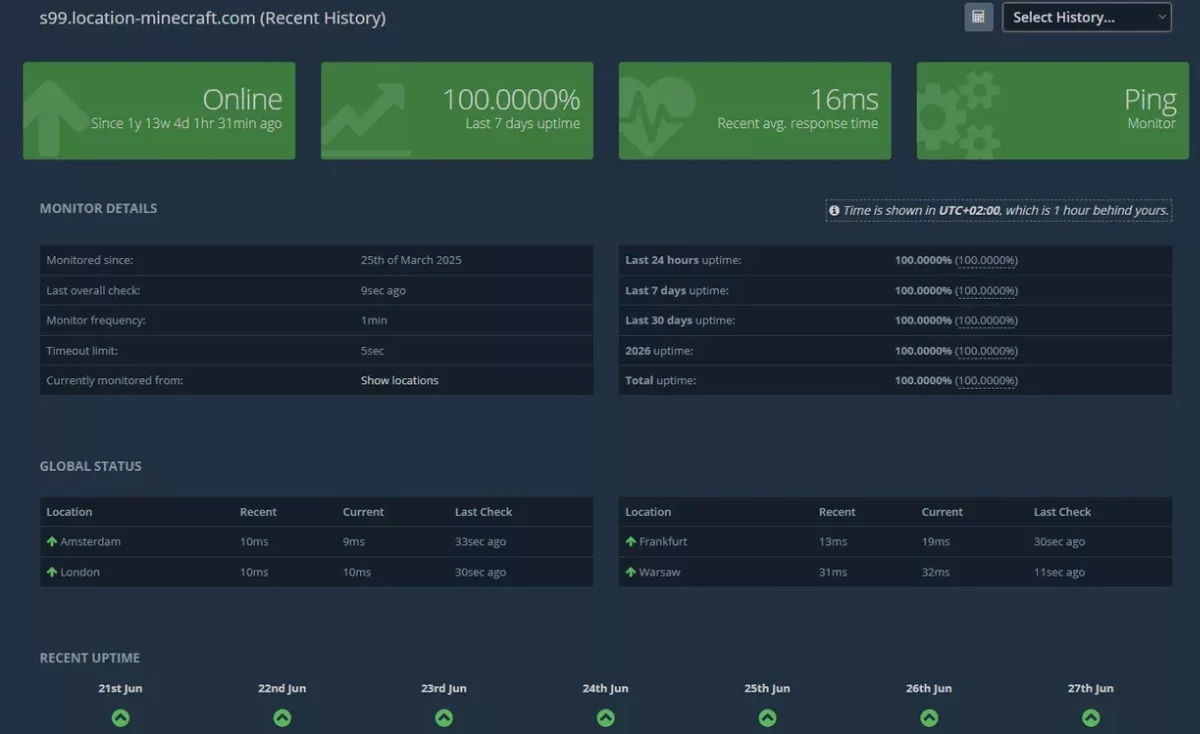Click the green Online status card
Image resolution: width=1200 pixels, height=734 pixels.
point(159,111)
